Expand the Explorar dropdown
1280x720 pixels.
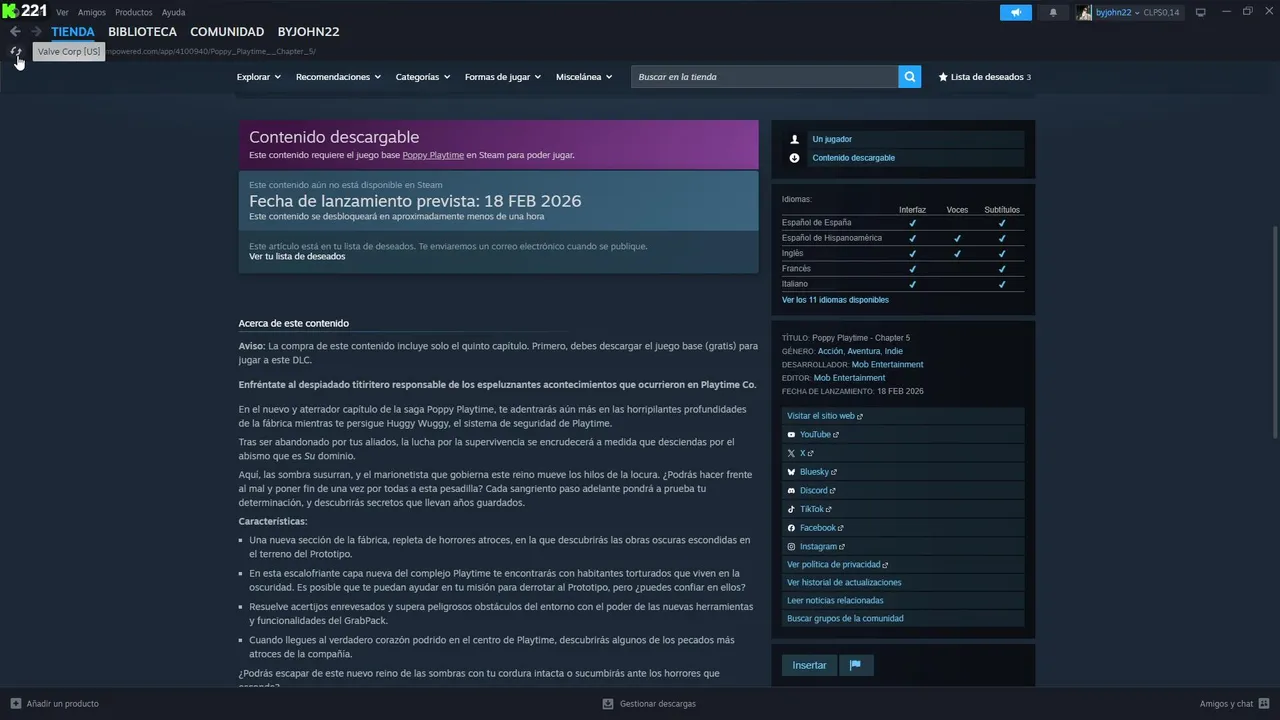258,77
